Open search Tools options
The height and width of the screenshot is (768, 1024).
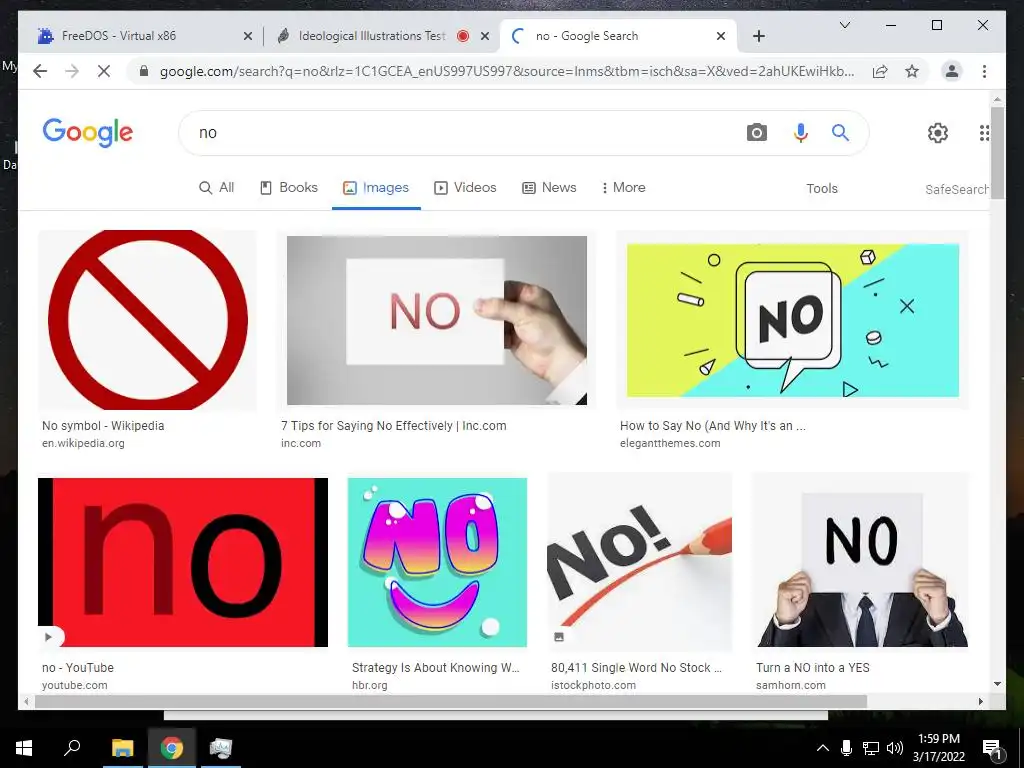click(x=822, y=189)
